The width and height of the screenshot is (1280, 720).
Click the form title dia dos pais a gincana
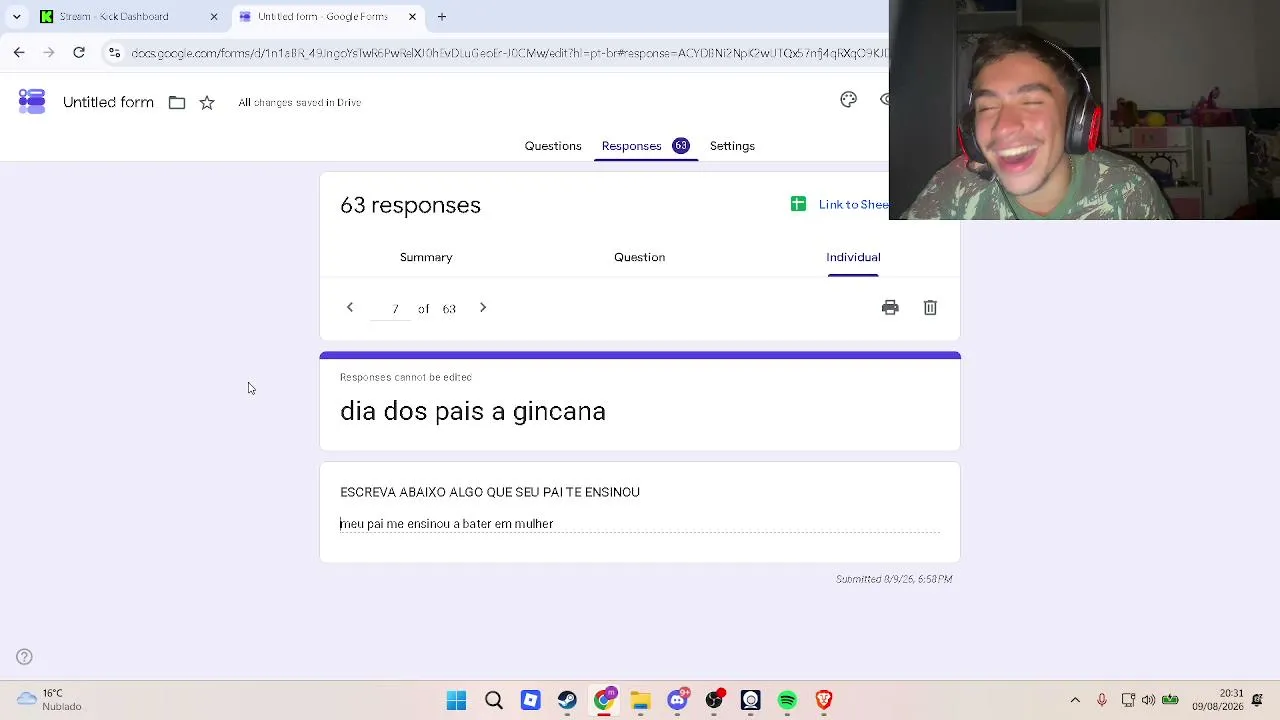[x=473, y=411]
